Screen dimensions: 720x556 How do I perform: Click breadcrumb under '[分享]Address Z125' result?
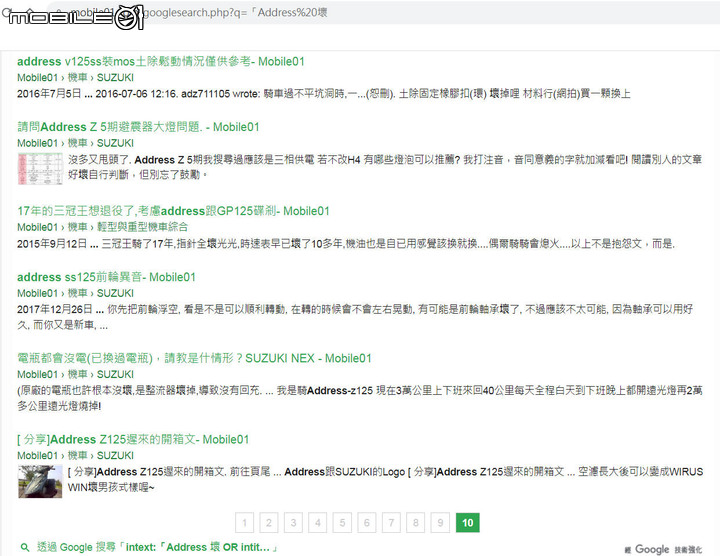[75, 455]
